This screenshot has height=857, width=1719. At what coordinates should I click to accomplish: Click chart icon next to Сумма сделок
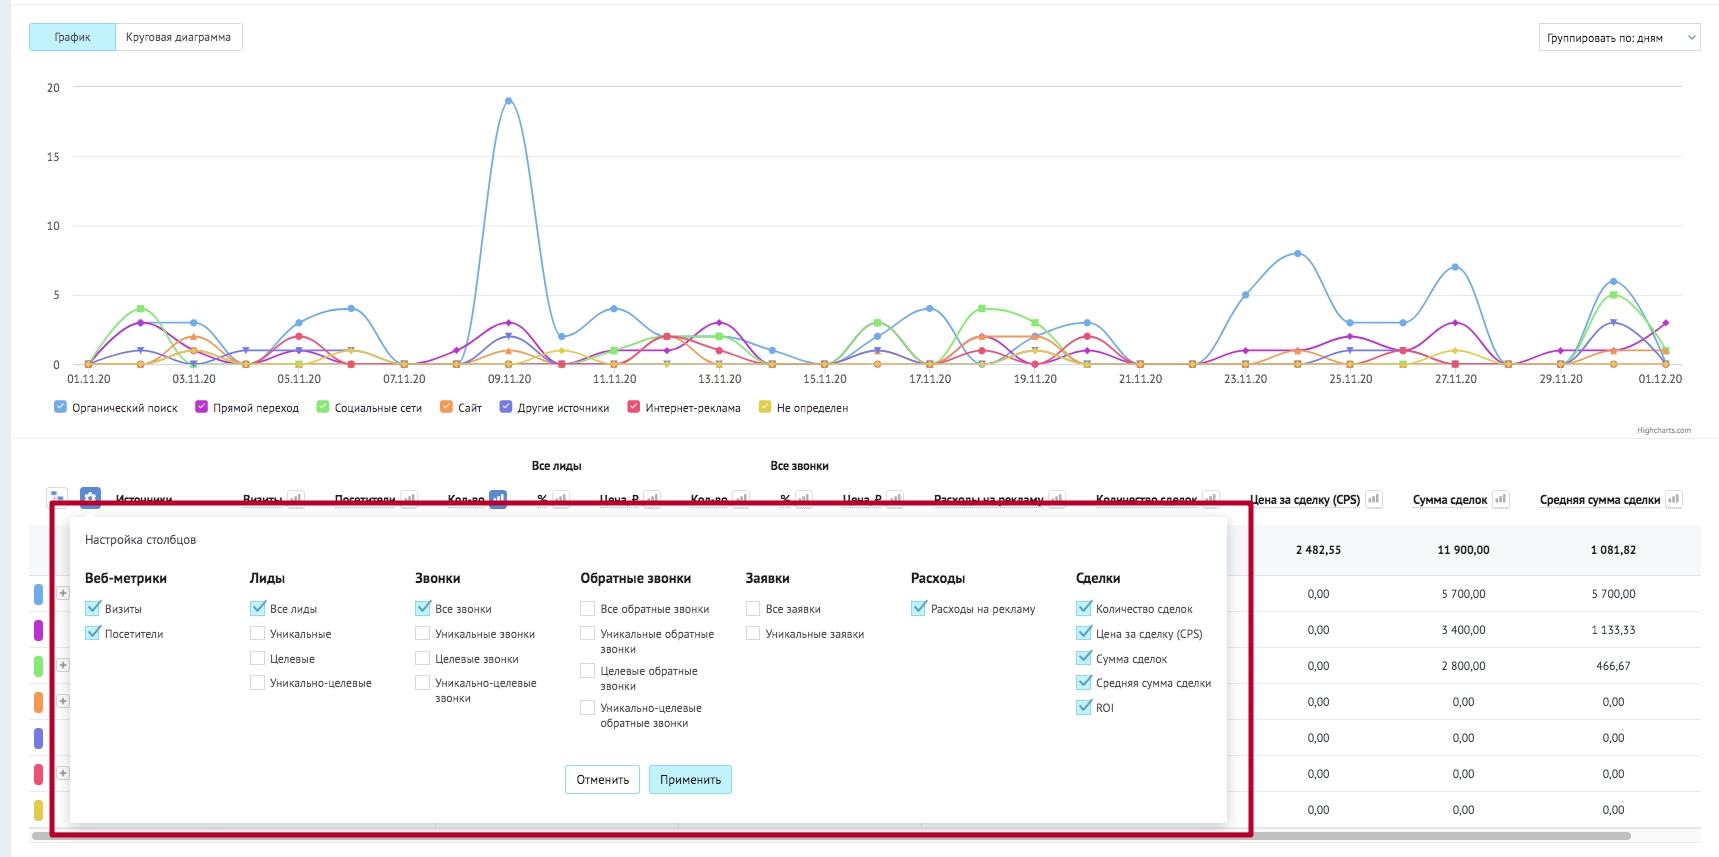[1500, 499]
